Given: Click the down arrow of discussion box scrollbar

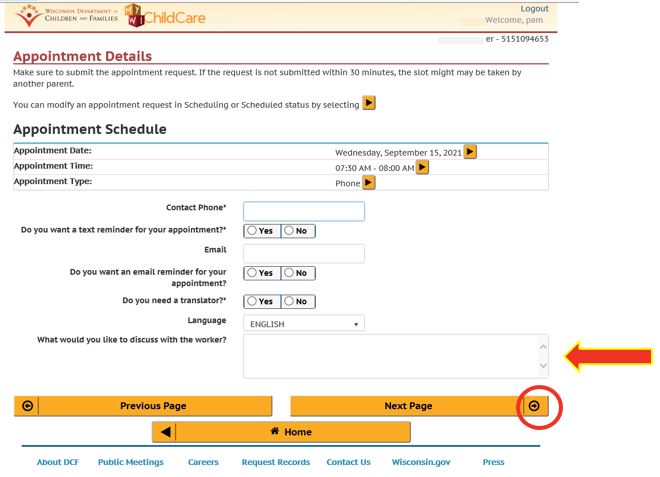Looking at the screenshot, I should pos(543,367).
